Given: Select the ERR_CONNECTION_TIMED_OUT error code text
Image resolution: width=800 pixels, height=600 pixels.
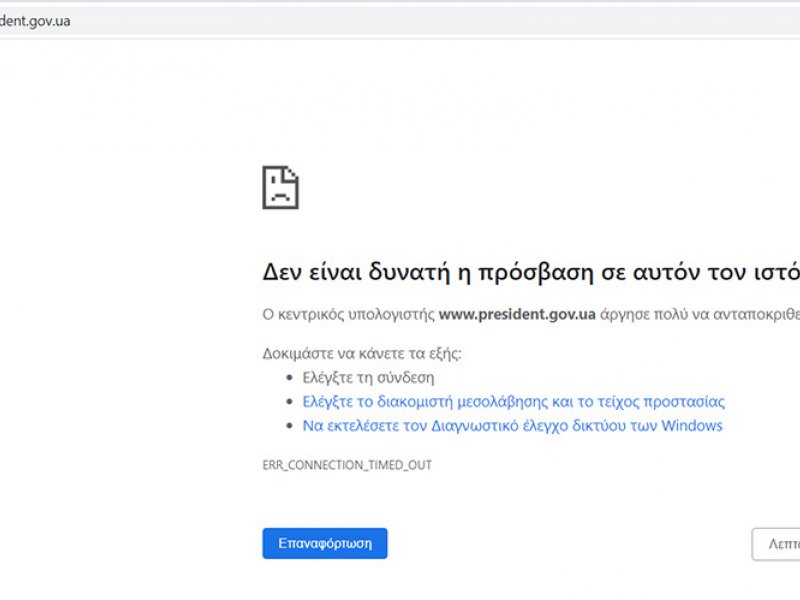Looking at the screenshot, I should tap(347, 465).
